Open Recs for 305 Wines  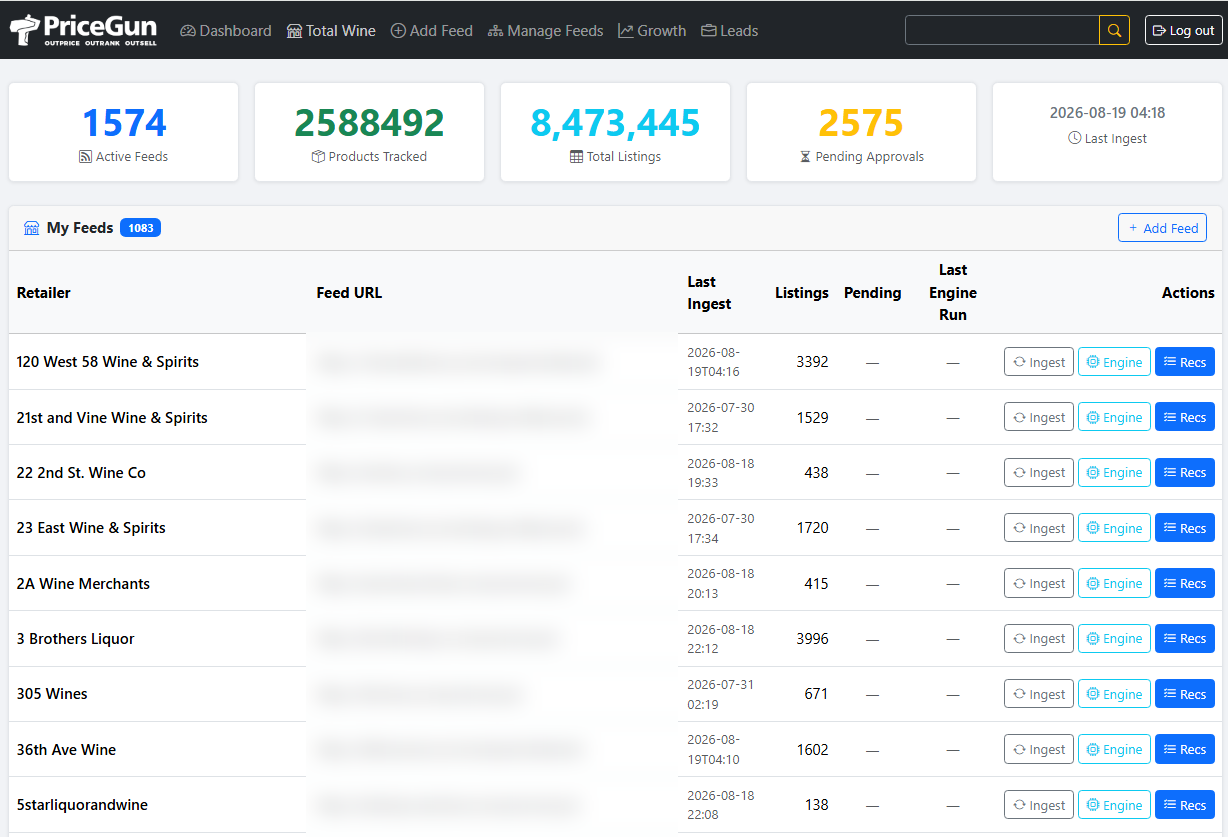1185,694
